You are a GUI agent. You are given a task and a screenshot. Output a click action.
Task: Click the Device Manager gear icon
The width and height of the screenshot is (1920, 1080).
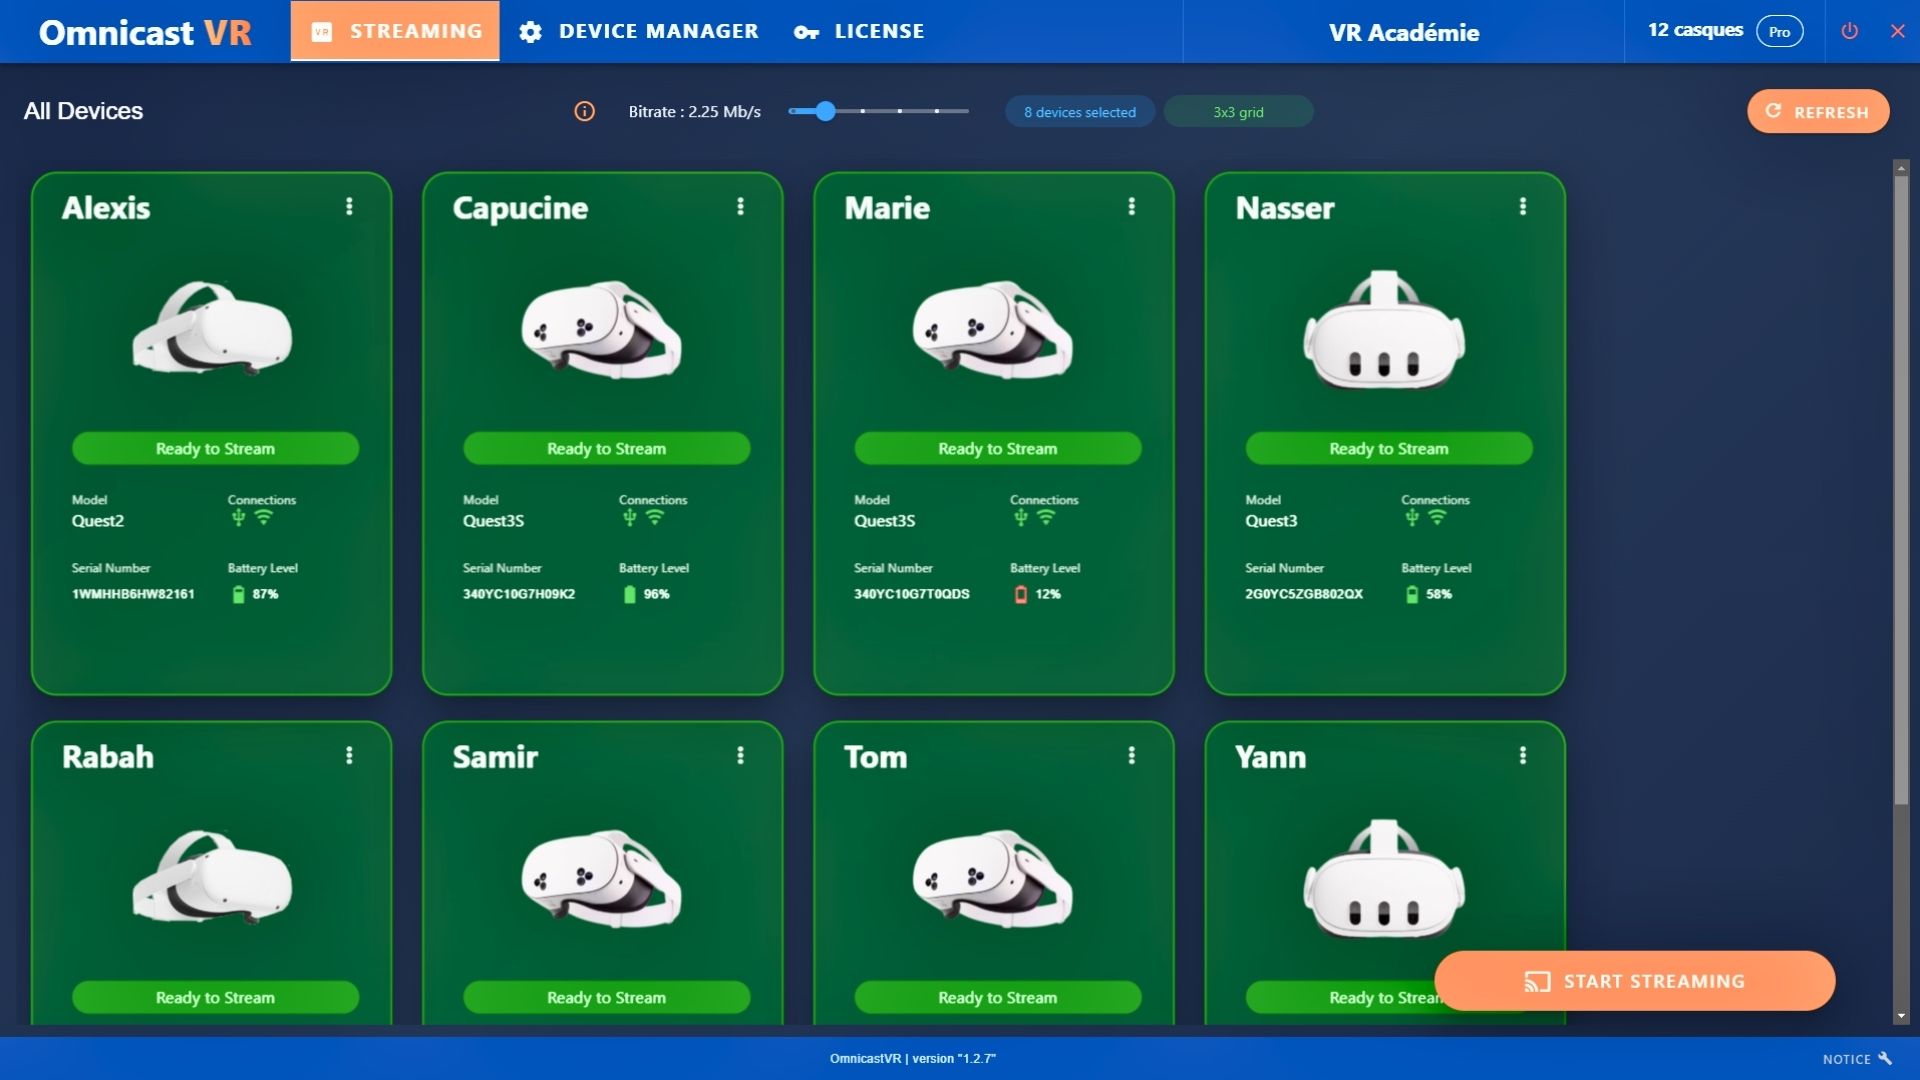point(530,32)
